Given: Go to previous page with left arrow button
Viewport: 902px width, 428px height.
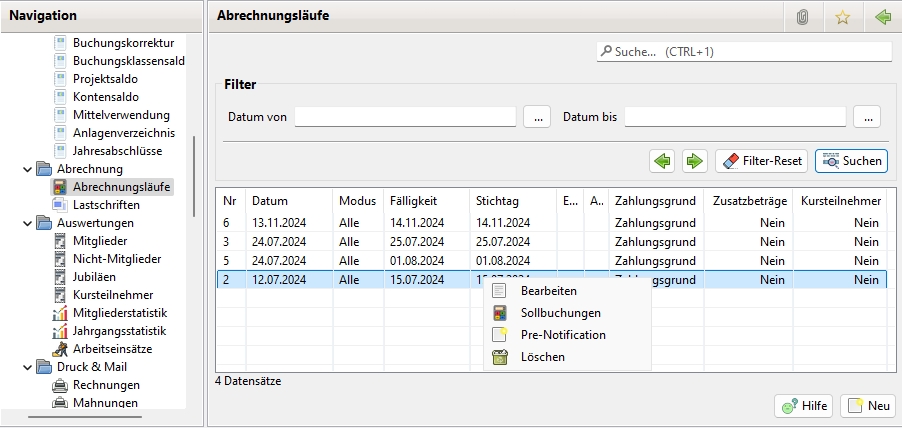Looking at the screenshot, I should pos(663,160).
